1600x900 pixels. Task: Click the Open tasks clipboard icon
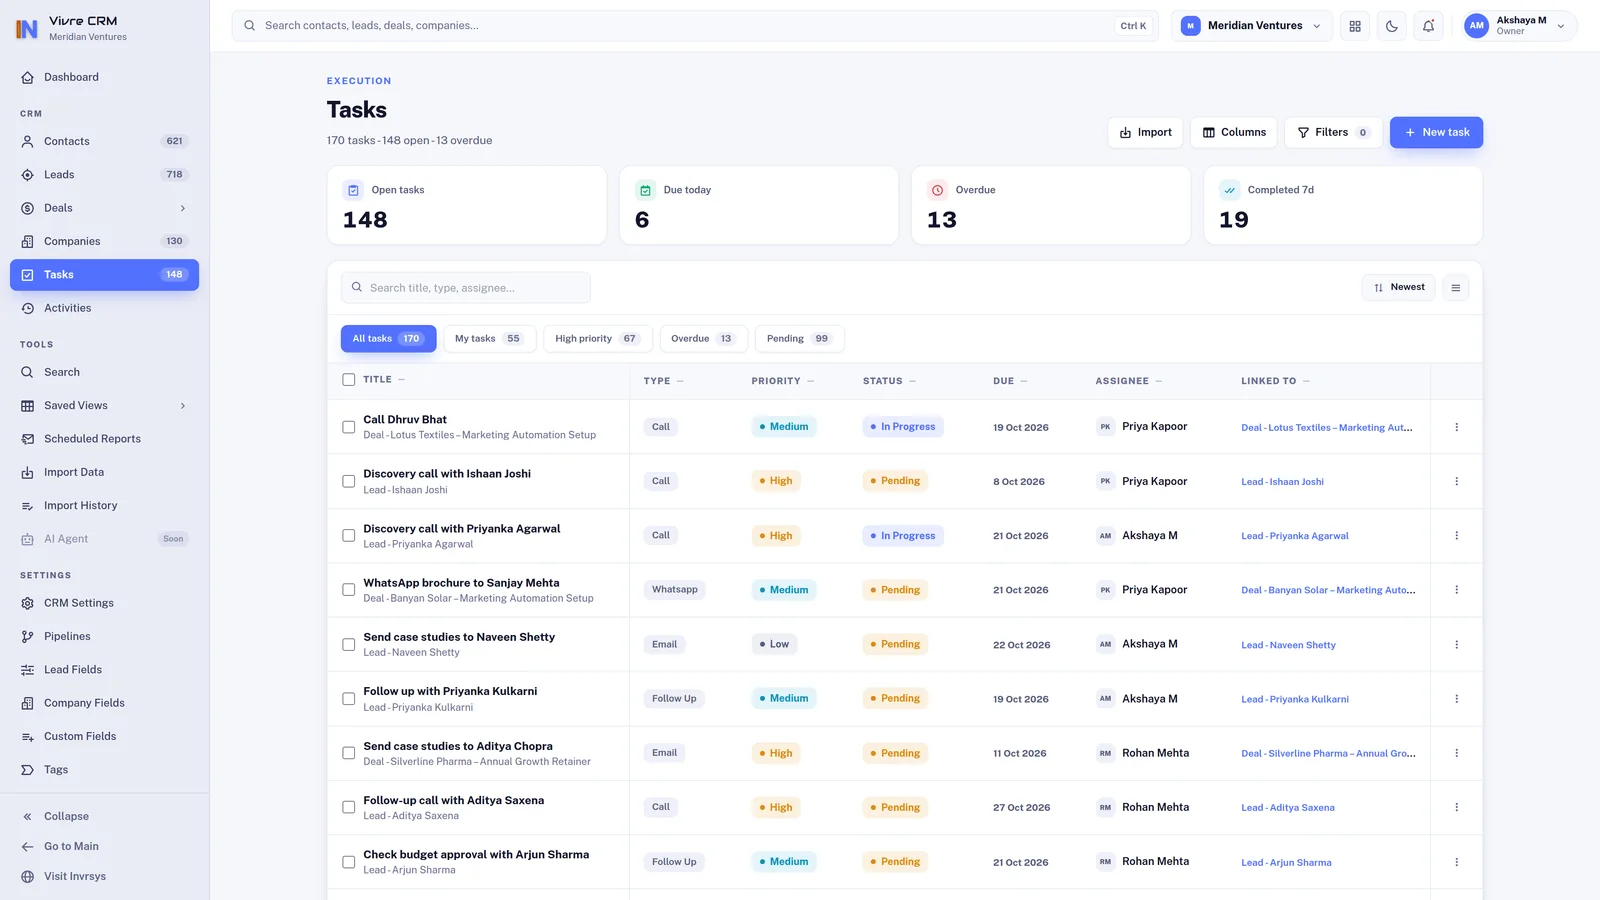tap(353, 190)
